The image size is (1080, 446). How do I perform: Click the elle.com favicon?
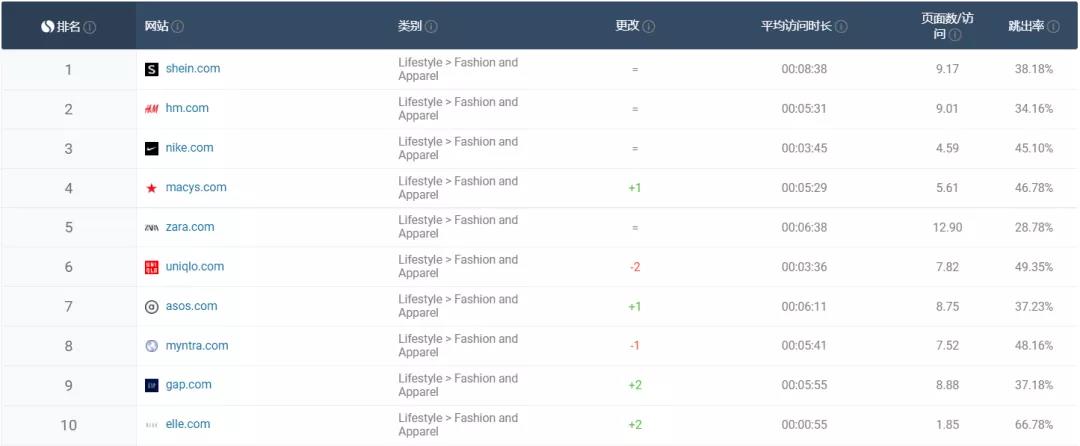coord(152,425)
